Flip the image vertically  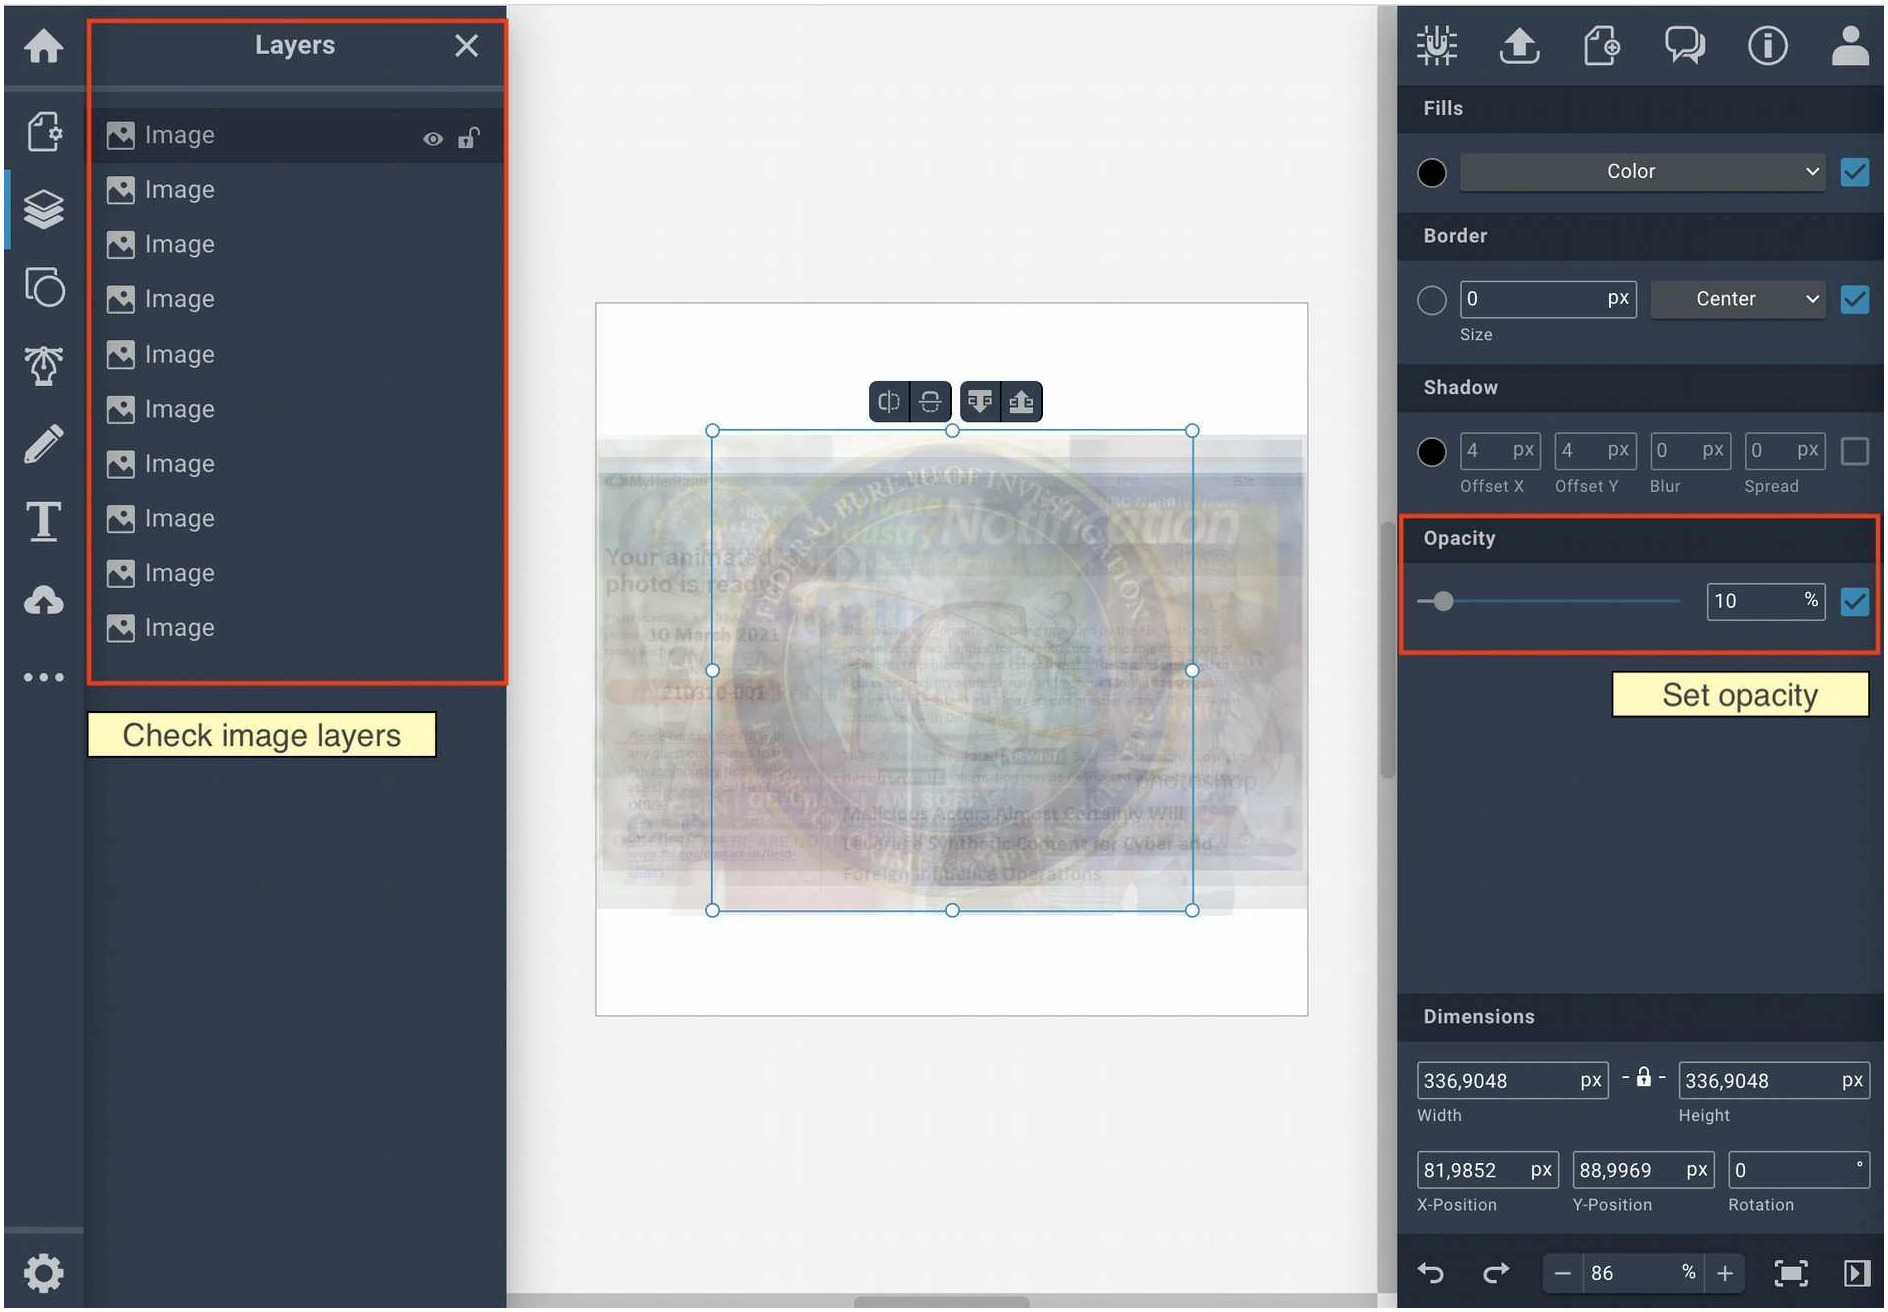click(930, 402)
